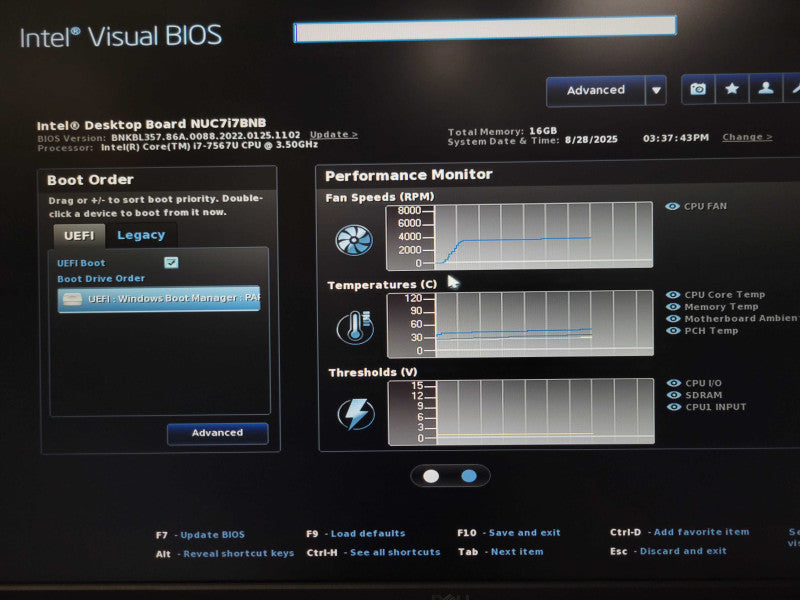Click the Advanced button under Boot Order

coord(217,433)
